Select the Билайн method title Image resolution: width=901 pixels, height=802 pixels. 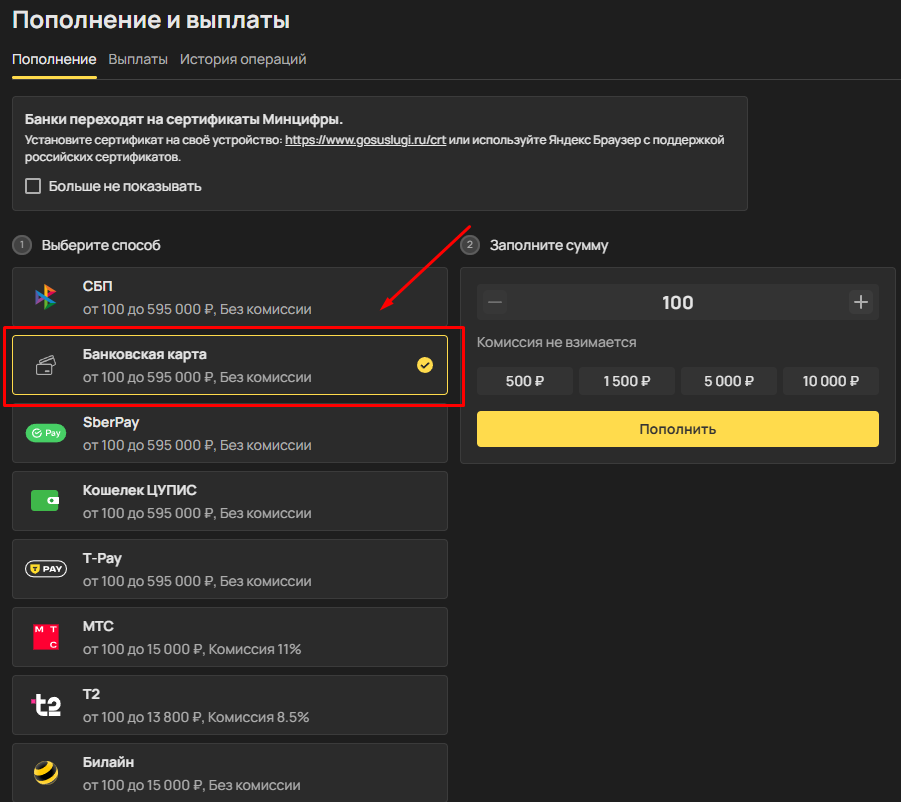[x=109, y=762]
